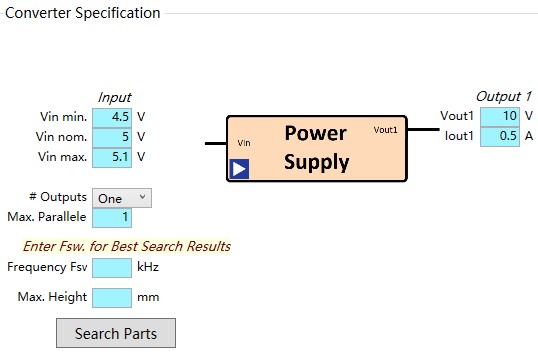Click the kHz unit label
The width and height of the screenshot is (538, 363).
(148, 267)
